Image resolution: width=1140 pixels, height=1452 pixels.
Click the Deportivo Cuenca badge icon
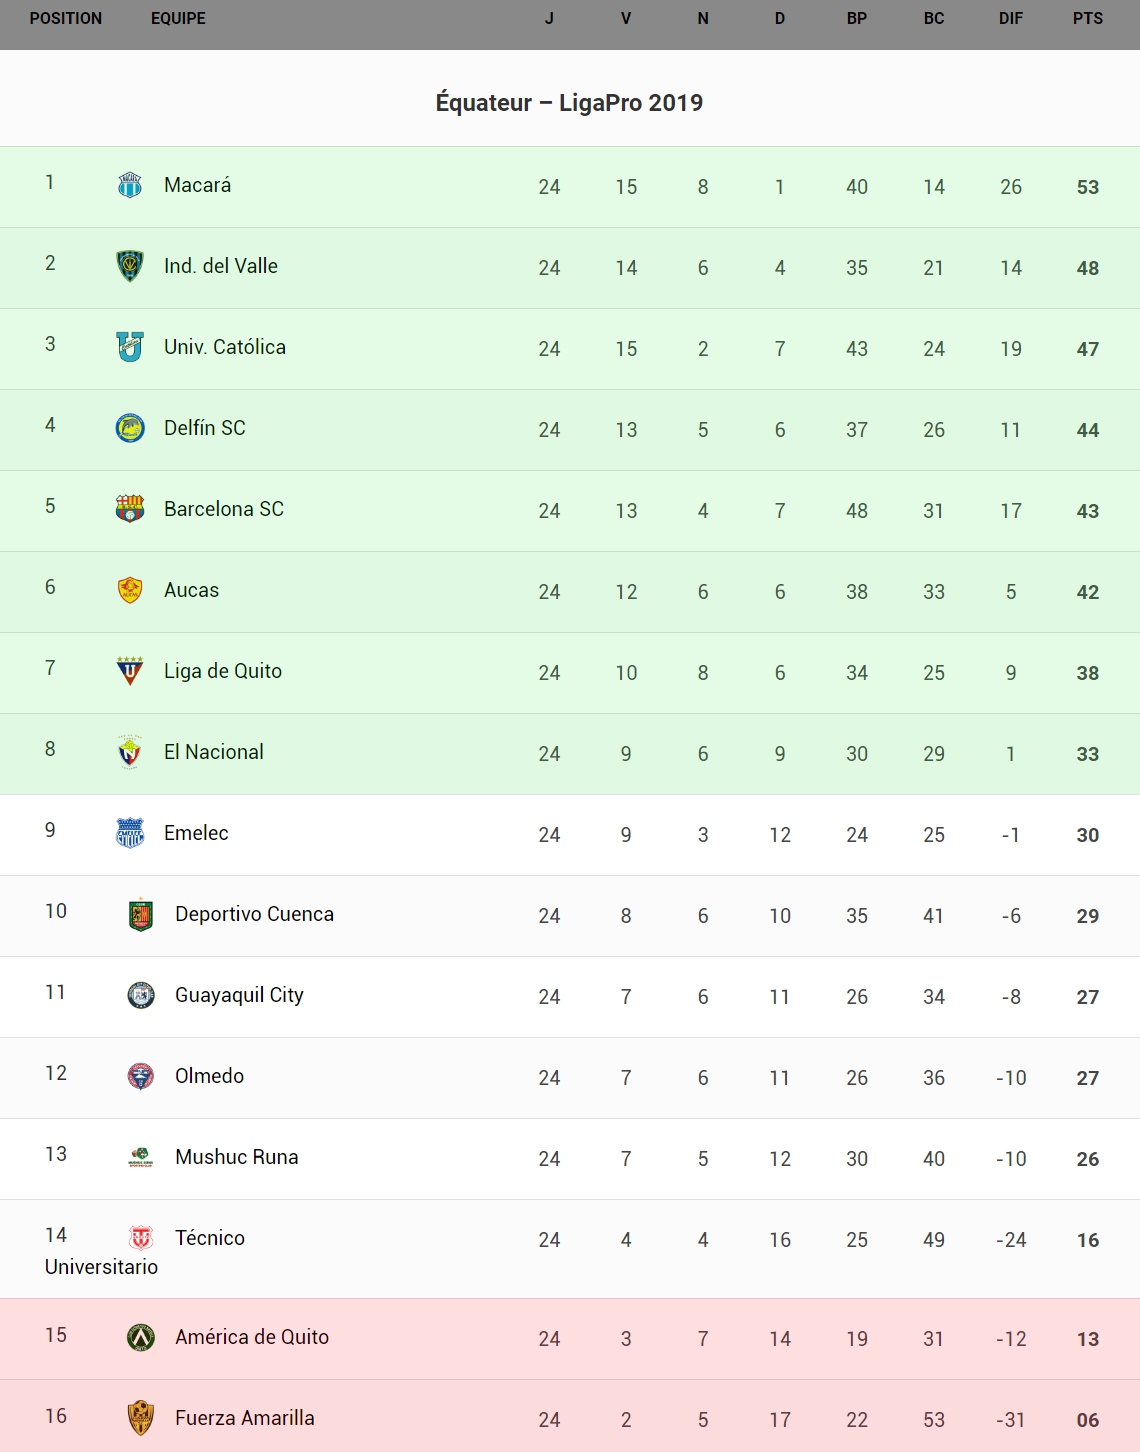point(141,914)
